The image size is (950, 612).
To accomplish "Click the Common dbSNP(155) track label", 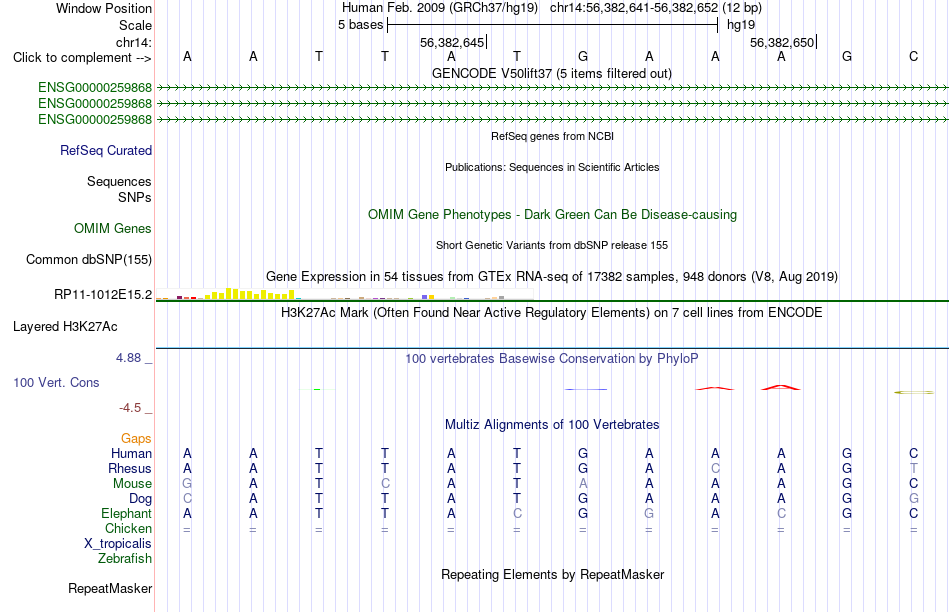I will 88,259.
